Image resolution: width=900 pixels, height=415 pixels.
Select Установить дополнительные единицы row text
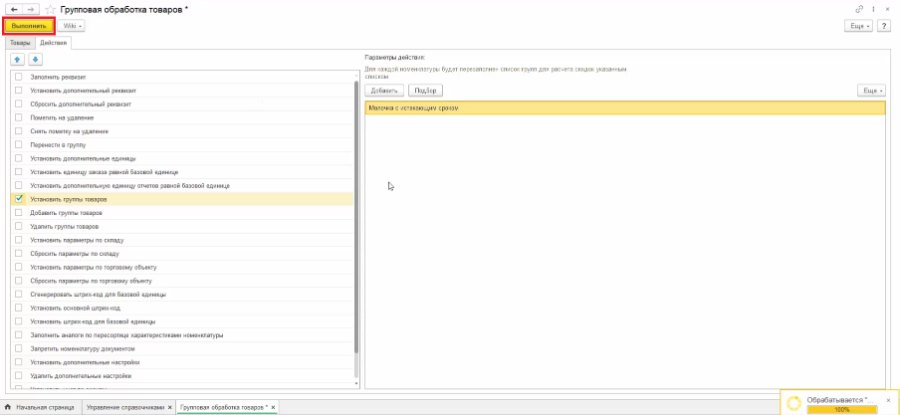83,158
